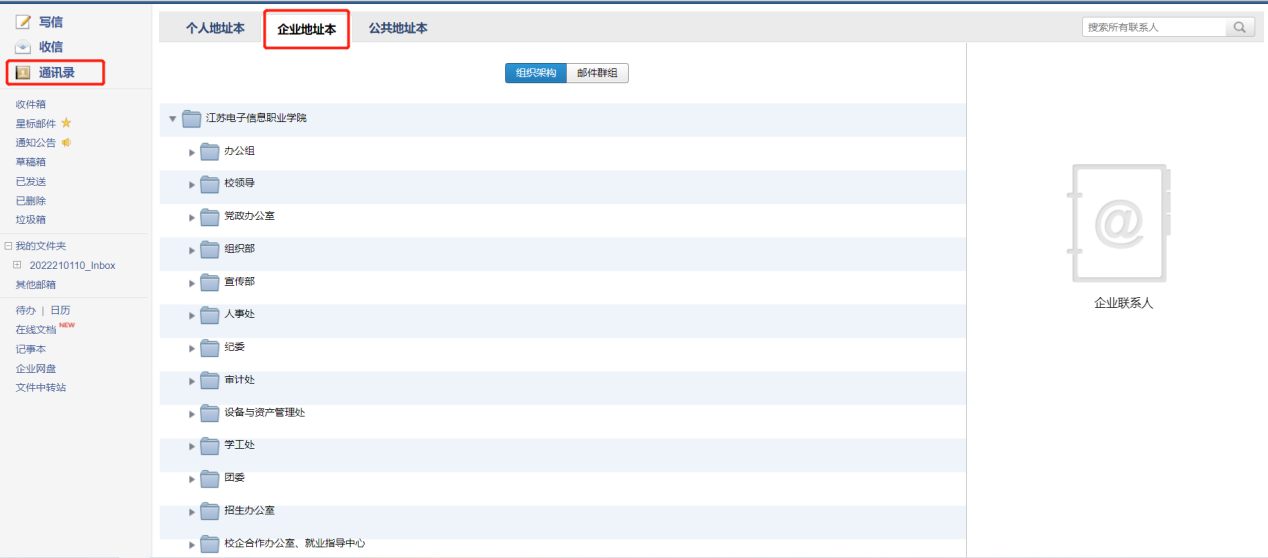
Task: Select the 招生办公室 department name
Action: [249, 511]
